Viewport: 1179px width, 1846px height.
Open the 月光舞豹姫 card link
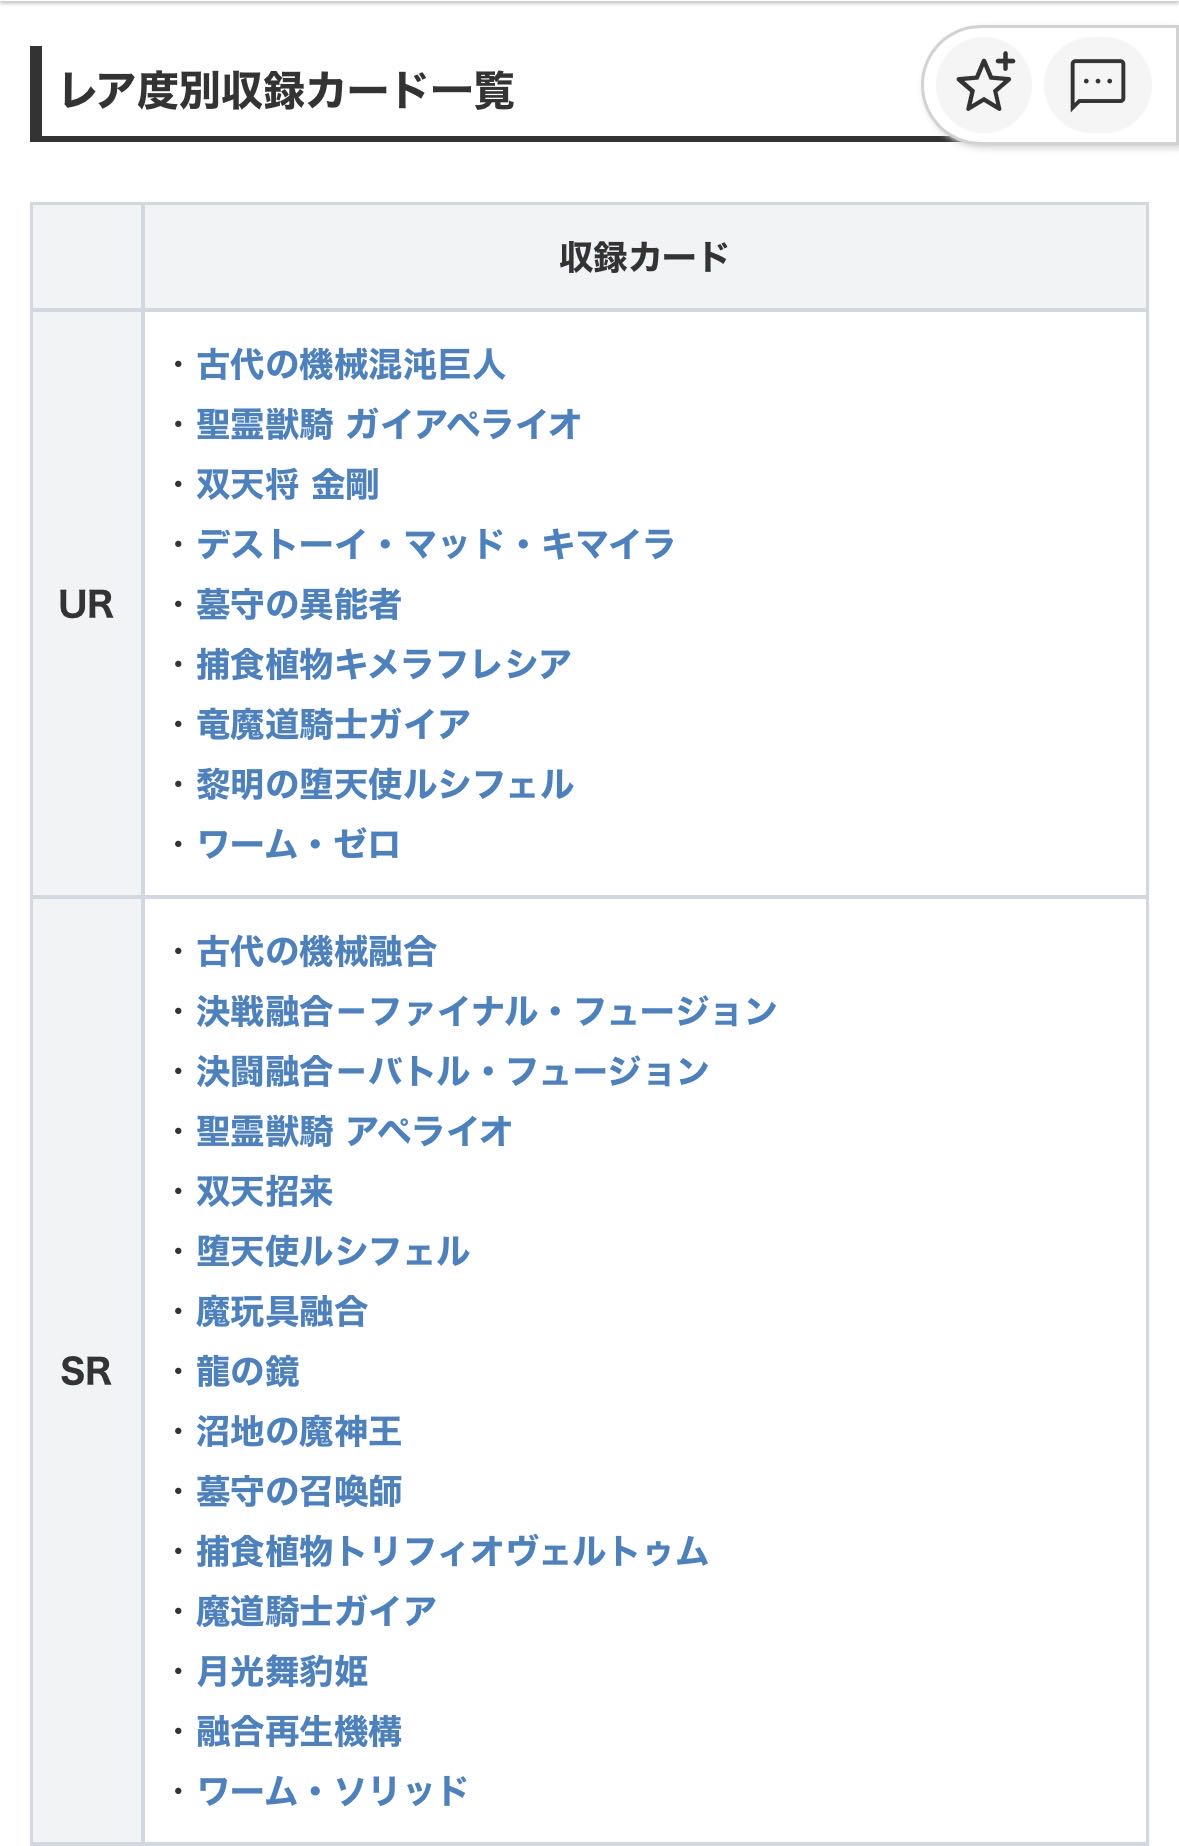pyautogui.click(x=282, y=1671)
